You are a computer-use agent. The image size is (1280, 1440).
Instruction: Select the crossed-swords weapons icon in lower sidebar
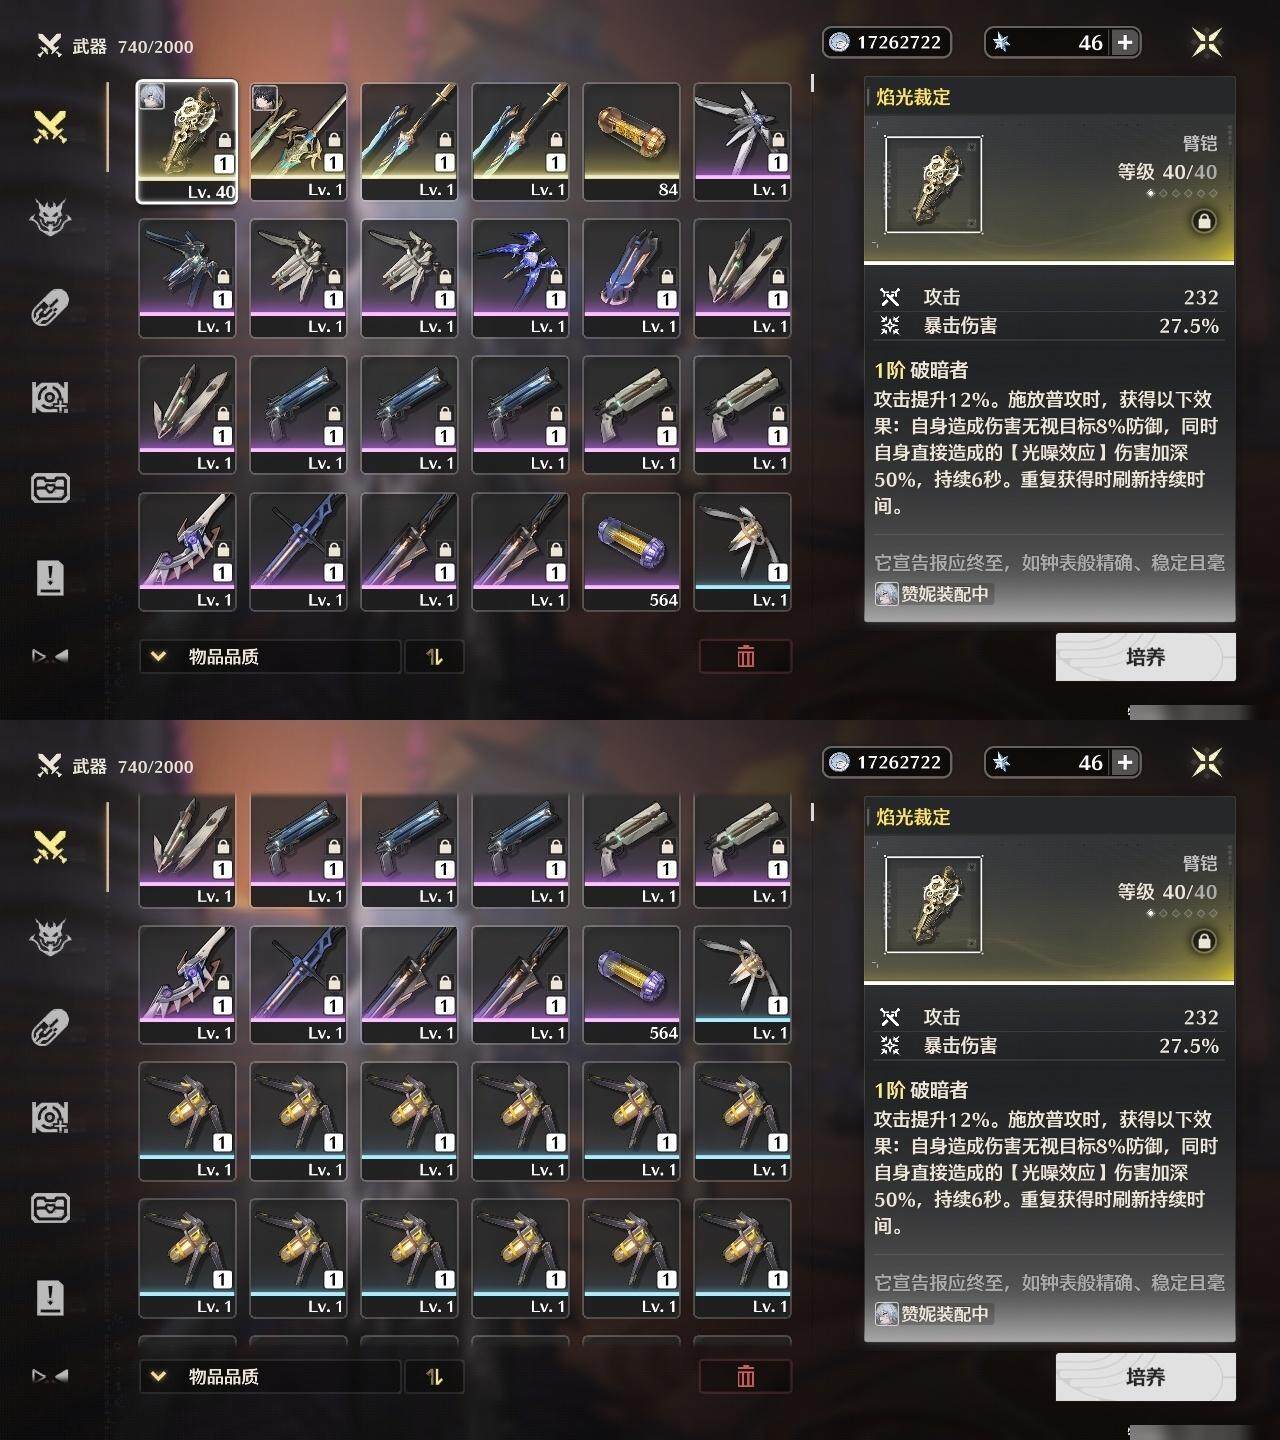(50, 847)
